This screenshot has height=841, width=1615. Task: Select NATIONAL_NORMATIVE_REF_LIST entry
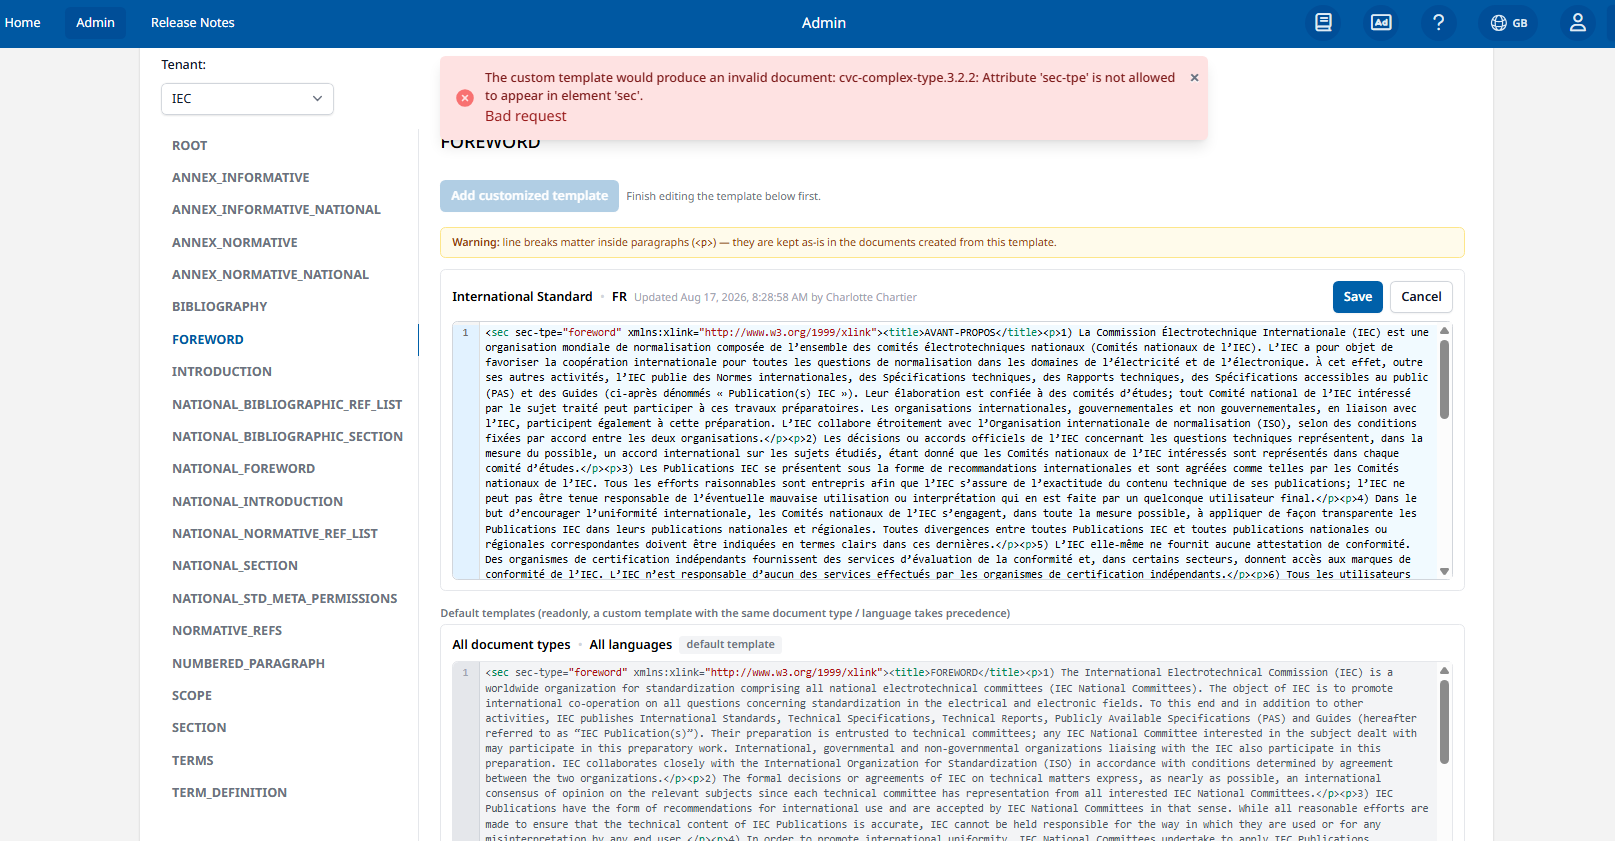275,534
